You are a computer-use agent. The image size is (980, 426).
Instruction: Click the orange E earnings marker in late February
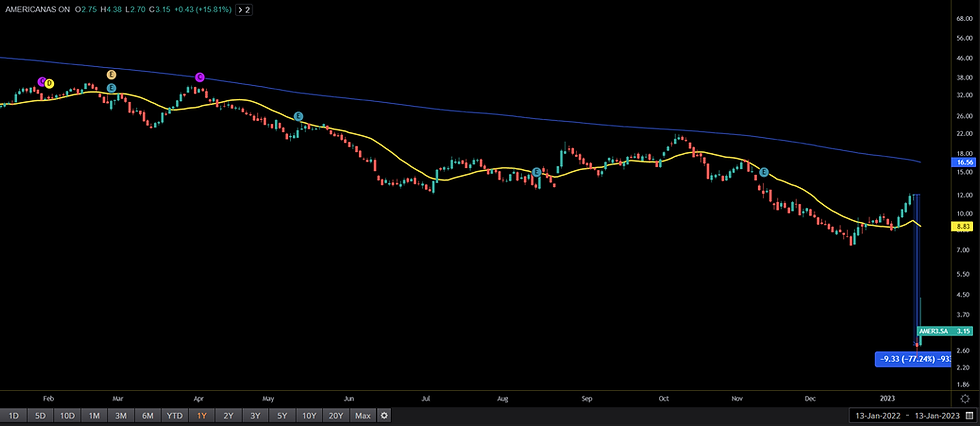[x=112, y=75]
